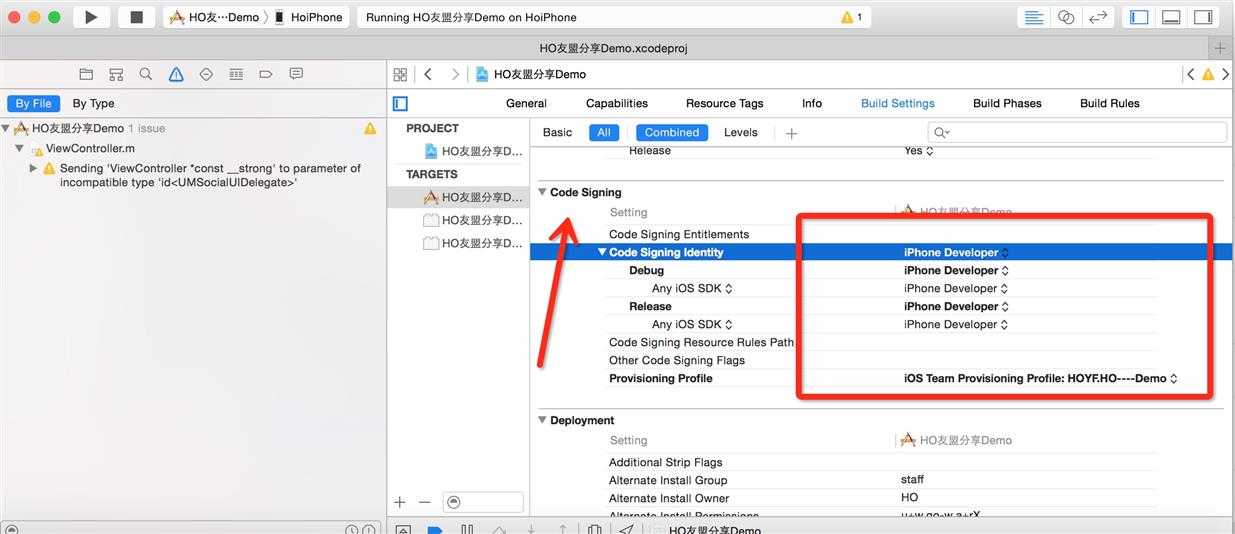
Task: Select the By File filter
Action: [34, 103]
